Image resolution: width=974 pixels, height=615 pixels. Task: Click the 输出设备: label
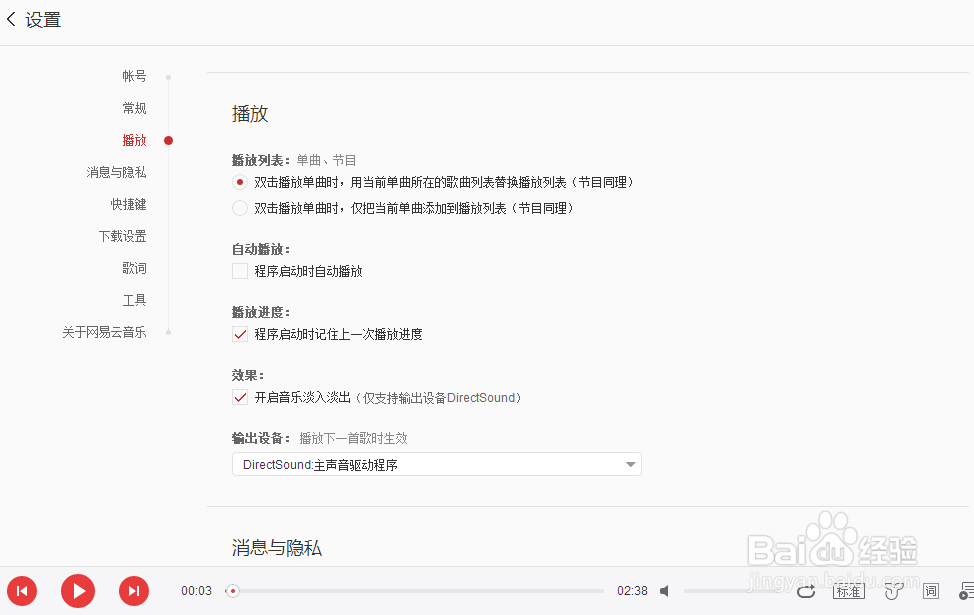click(261, 439)
